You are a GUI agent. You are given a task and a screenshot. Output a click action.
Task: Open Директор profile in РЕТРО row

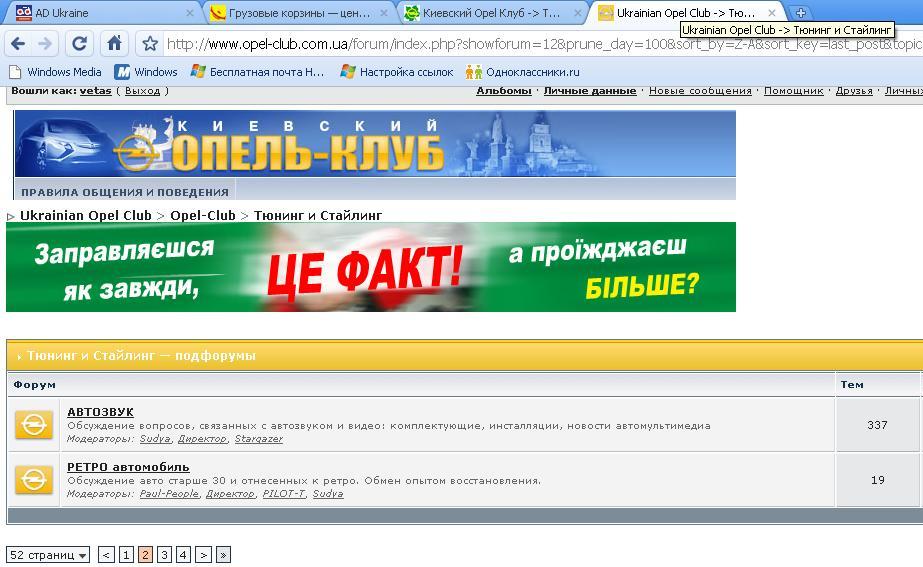230,493
